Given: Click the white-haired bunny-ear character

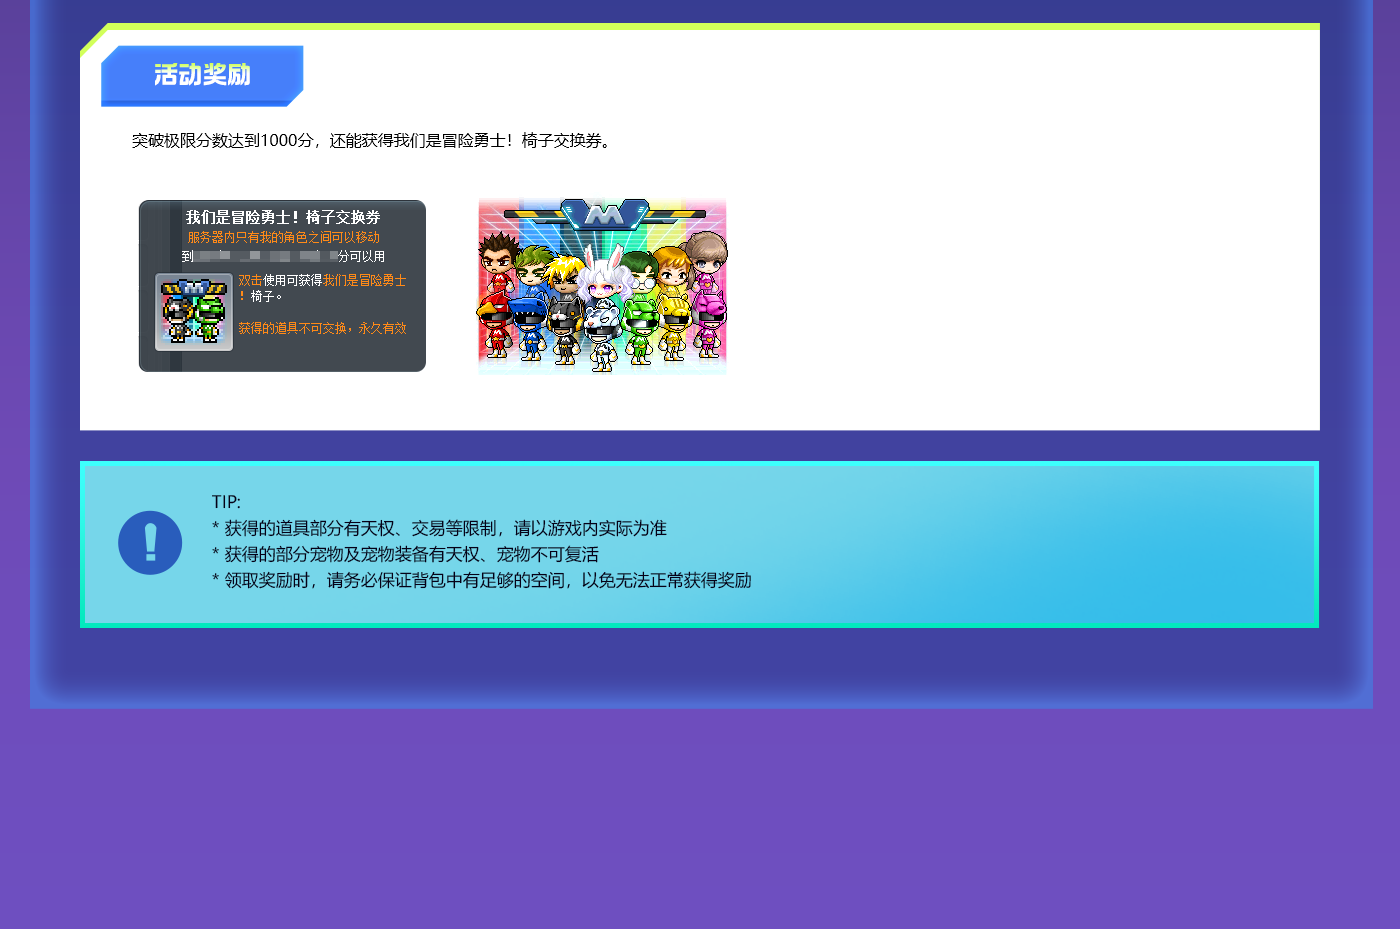Looking at the screenshot, I should [603, 275].
